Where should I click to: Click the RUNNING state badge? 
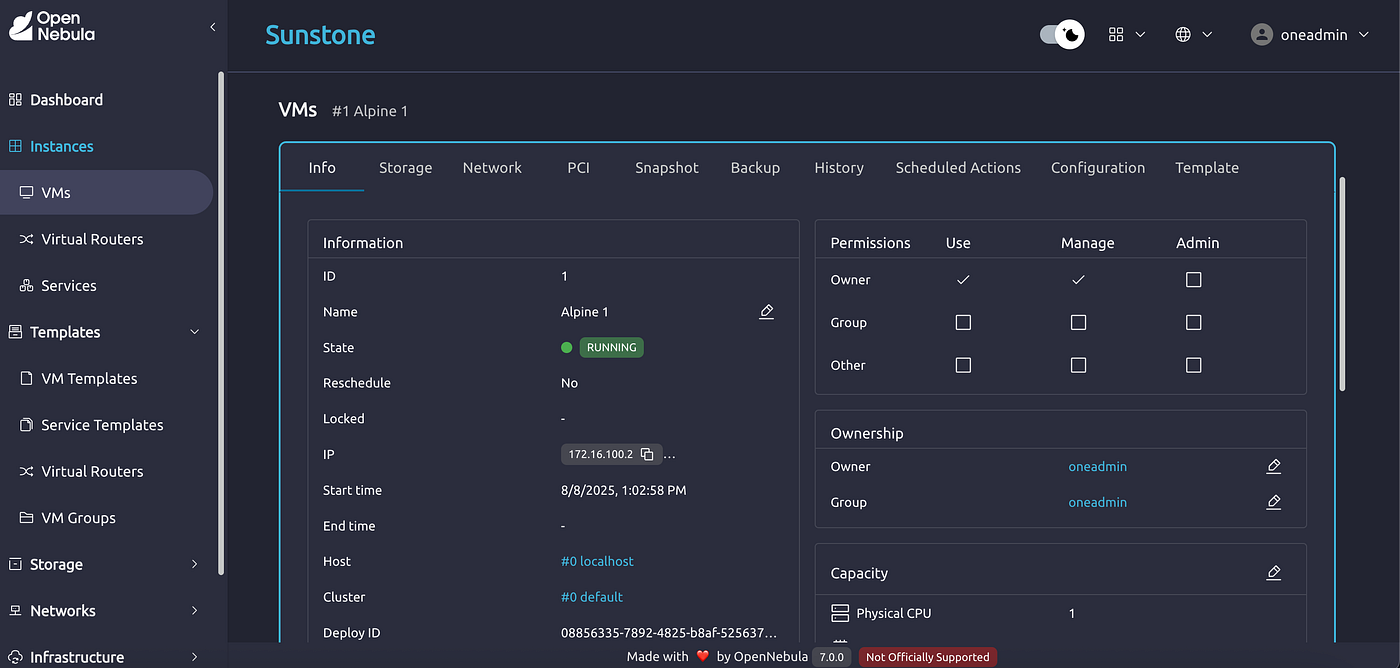coord(612,348)
